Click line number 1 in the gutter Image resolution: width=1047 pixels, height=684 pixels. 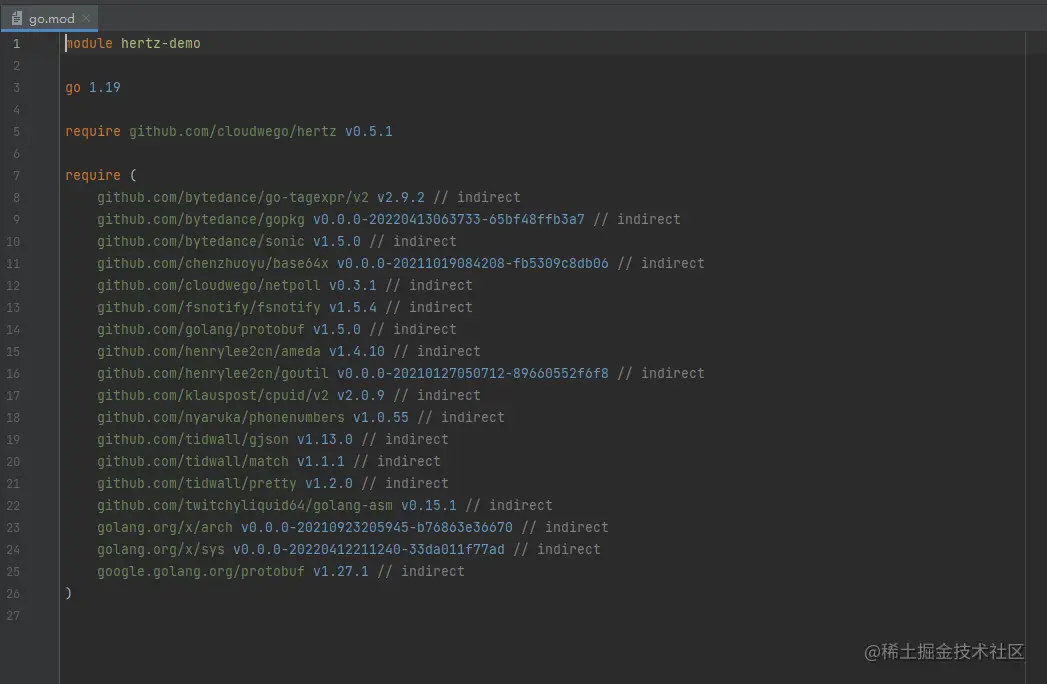17,44
